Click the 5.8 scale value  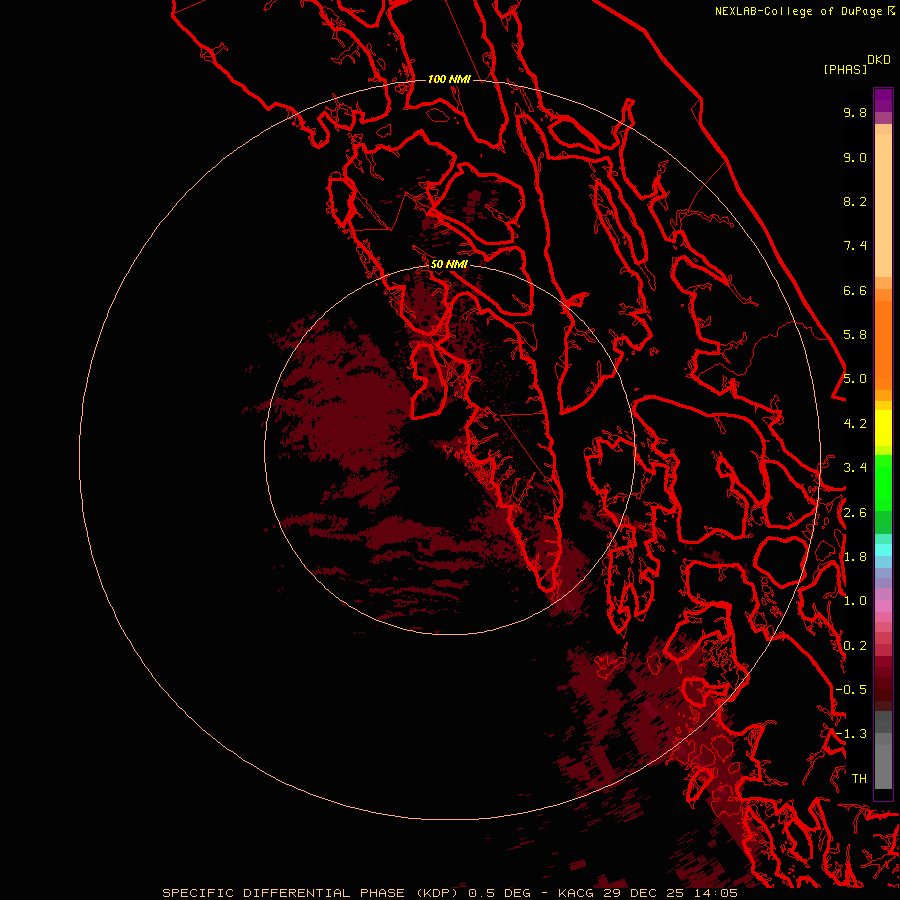click(855, 335)
